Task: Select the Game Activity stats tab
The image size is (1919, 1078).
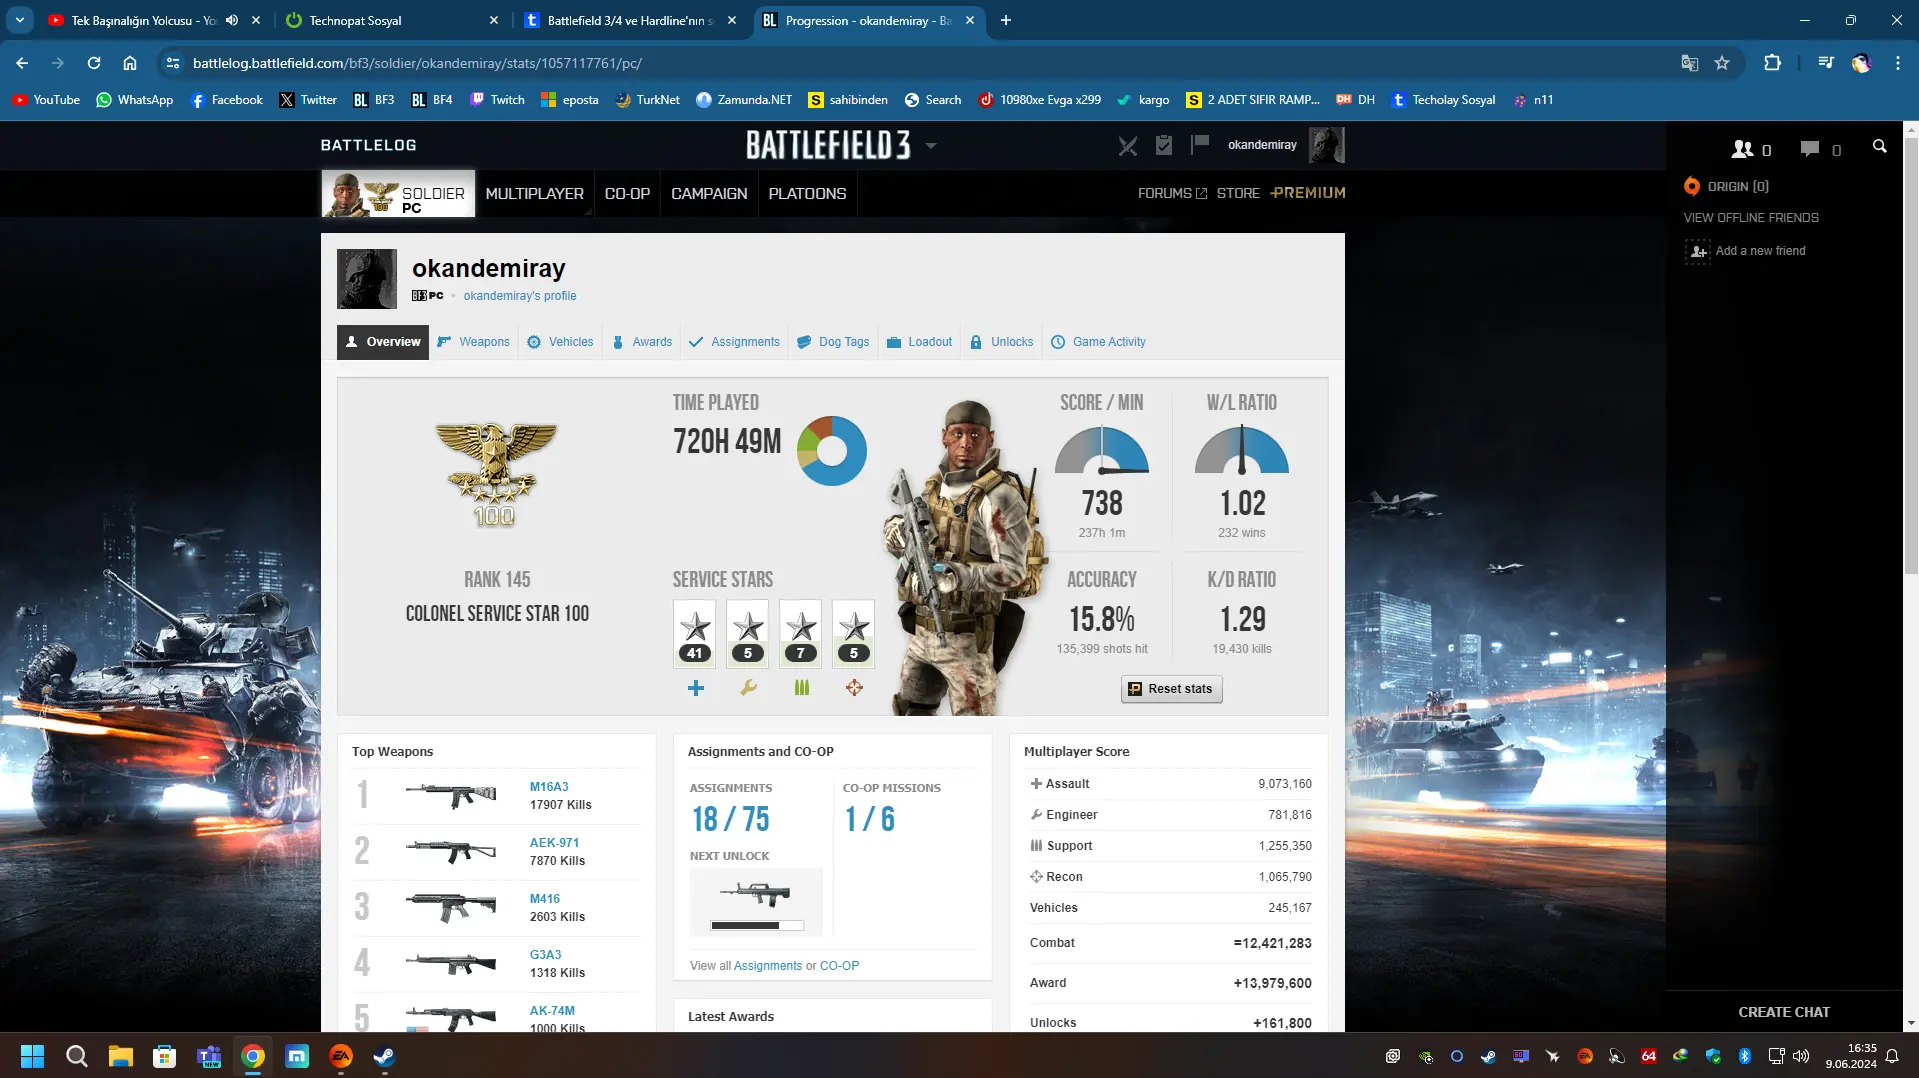Action: click(1099, 342)
